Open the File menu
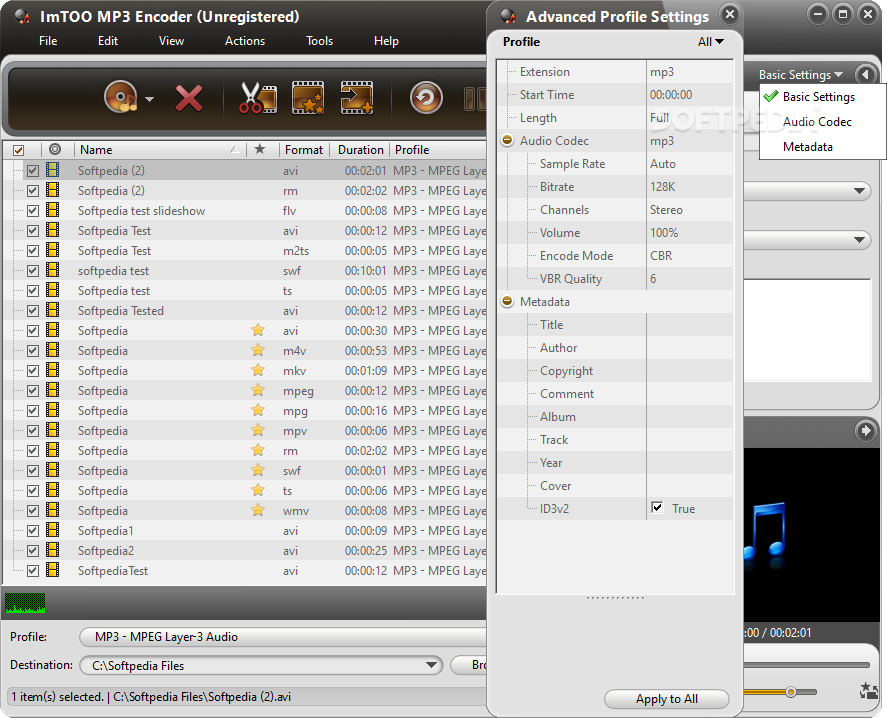Viewport: 887px width, 718px height. tap(48, 41)
